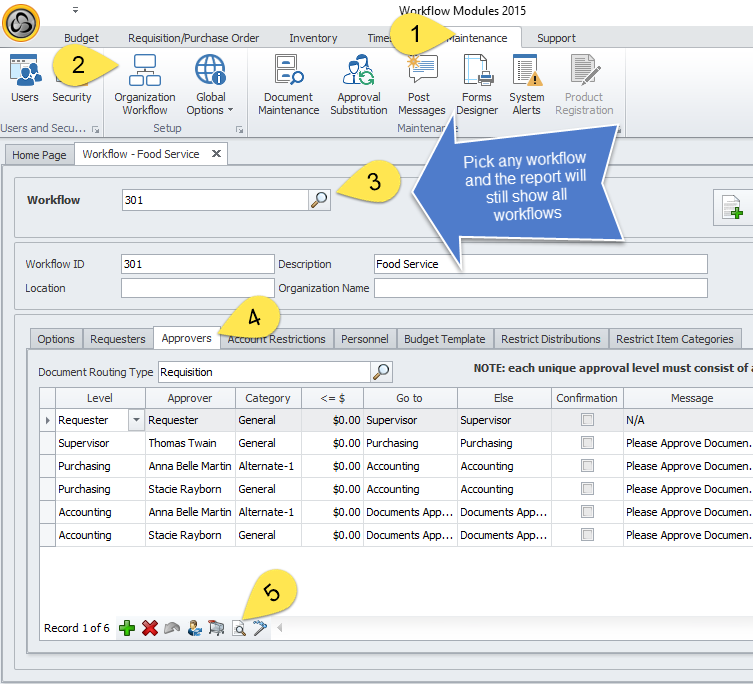The image size is (753, 684).
Task: Switch to the Inventory ribbon tab
Action: point(313,38)
